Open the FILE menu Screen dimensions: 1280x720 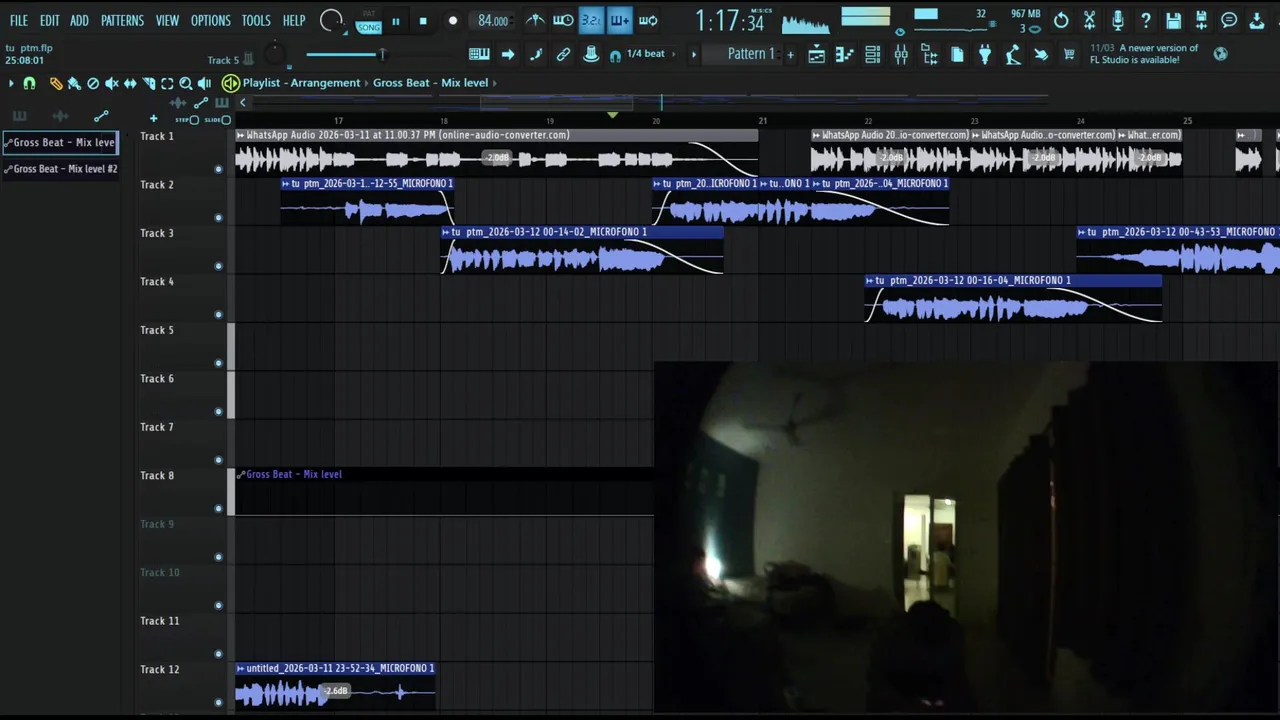pyautogui.click(x=19, y=20)
